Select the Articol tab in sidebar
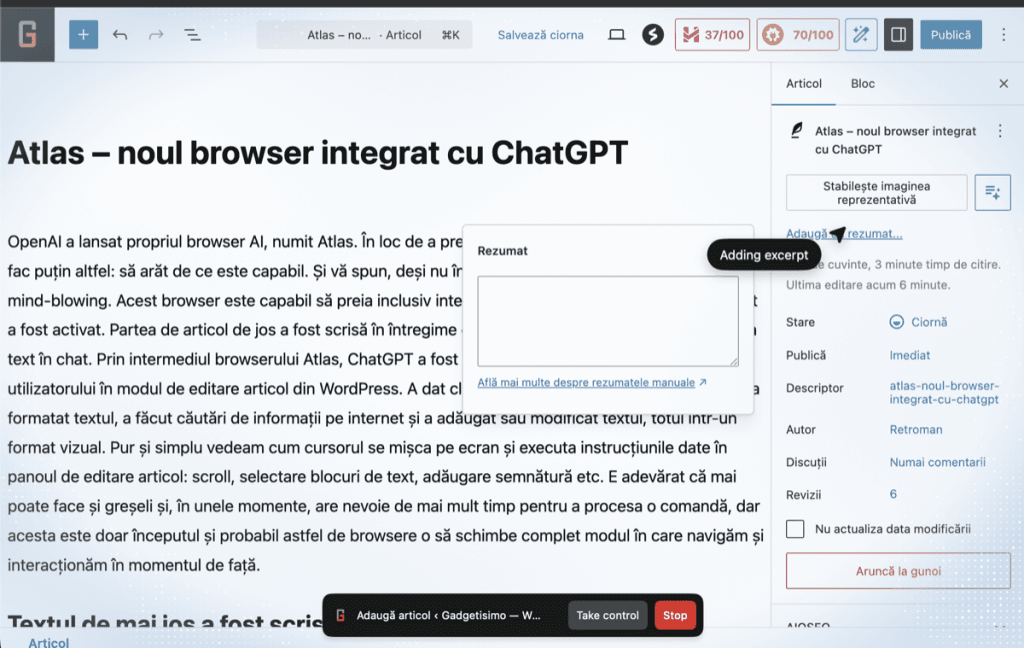 803,84
